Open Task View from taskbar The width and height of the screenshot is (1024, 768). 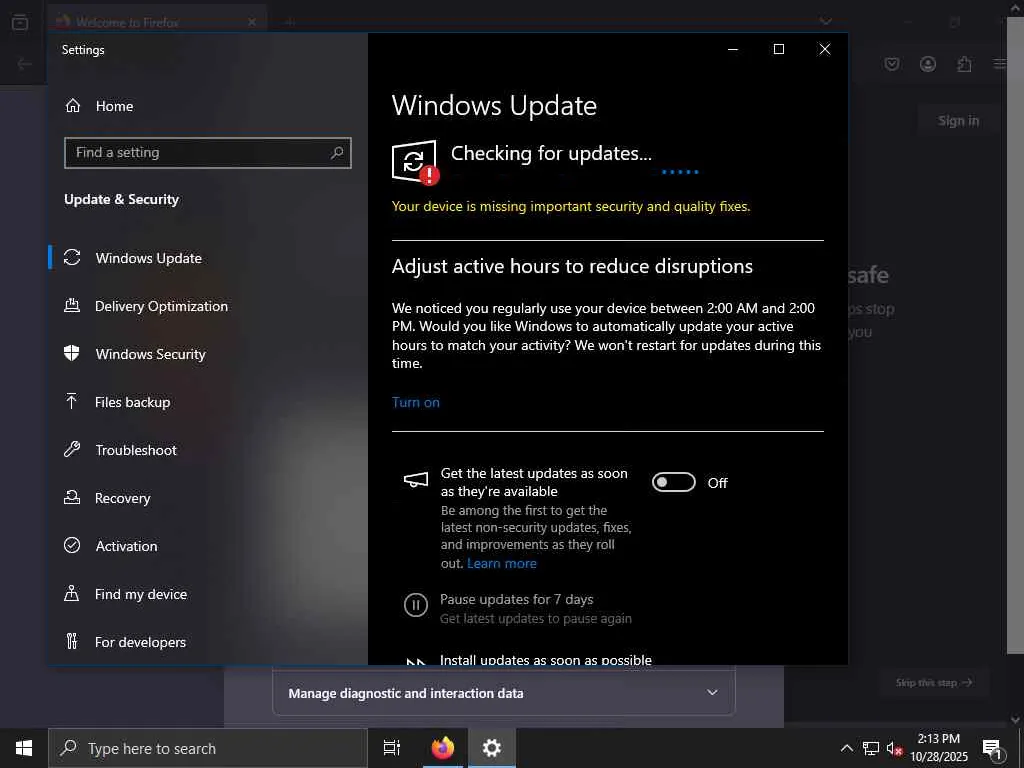tap(392, 748)
